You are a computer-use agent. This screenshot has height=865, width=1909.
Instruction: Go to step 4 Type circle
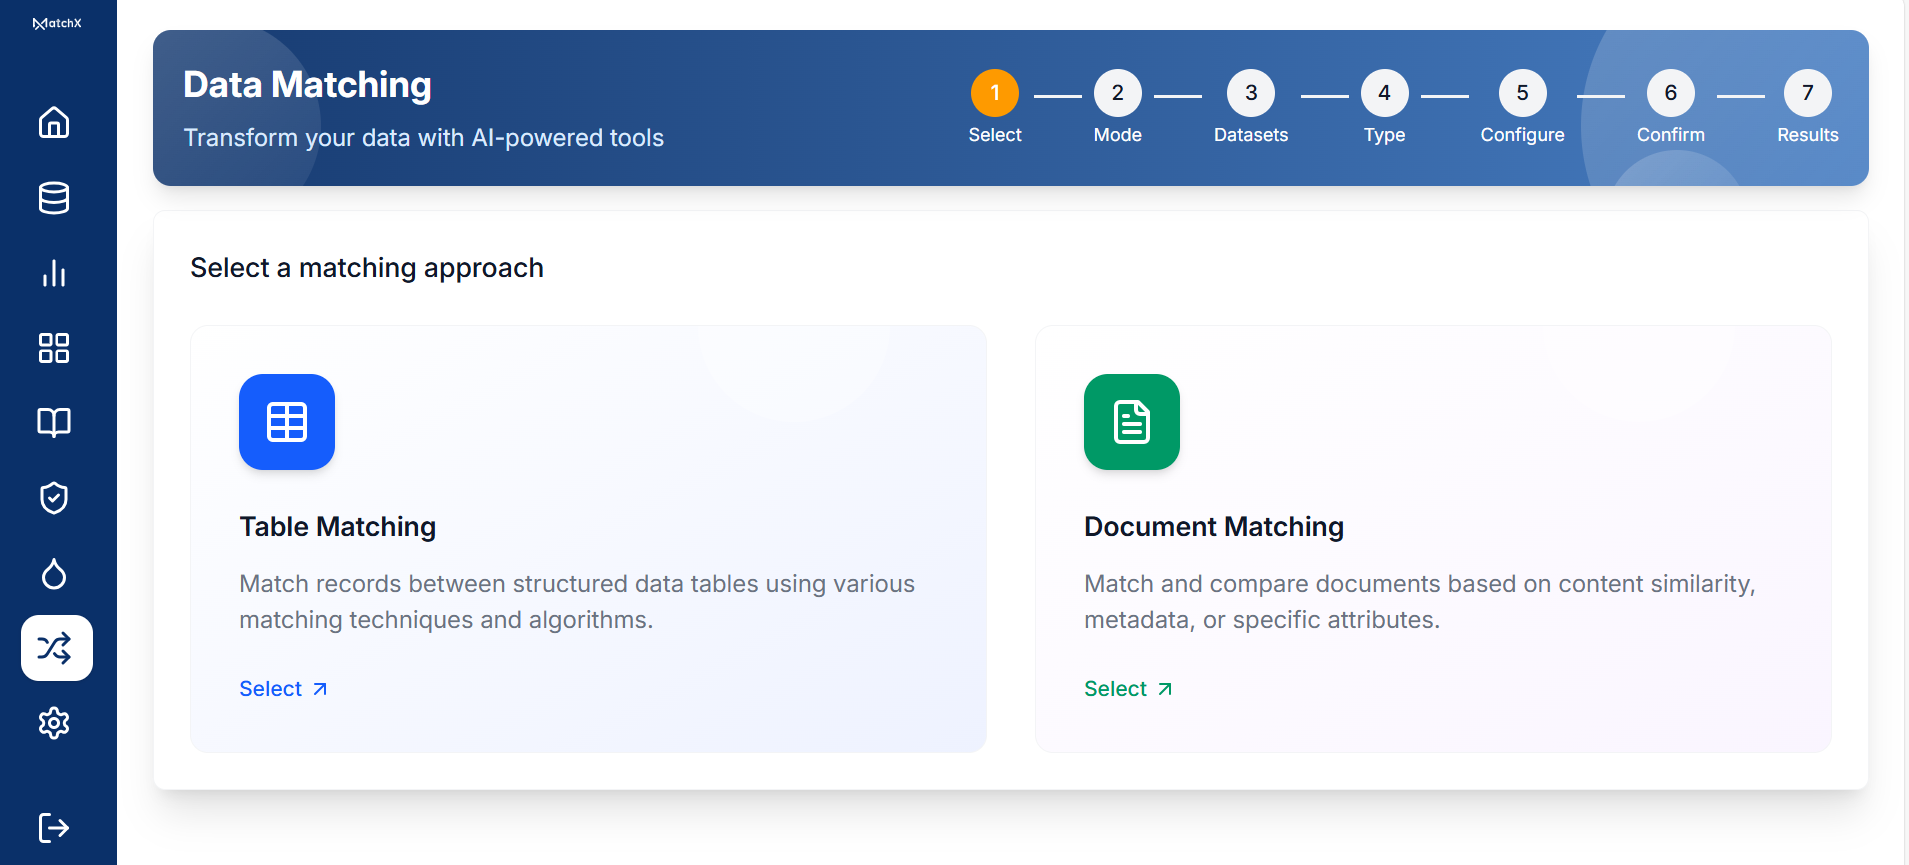click(x=1385, y=93)
